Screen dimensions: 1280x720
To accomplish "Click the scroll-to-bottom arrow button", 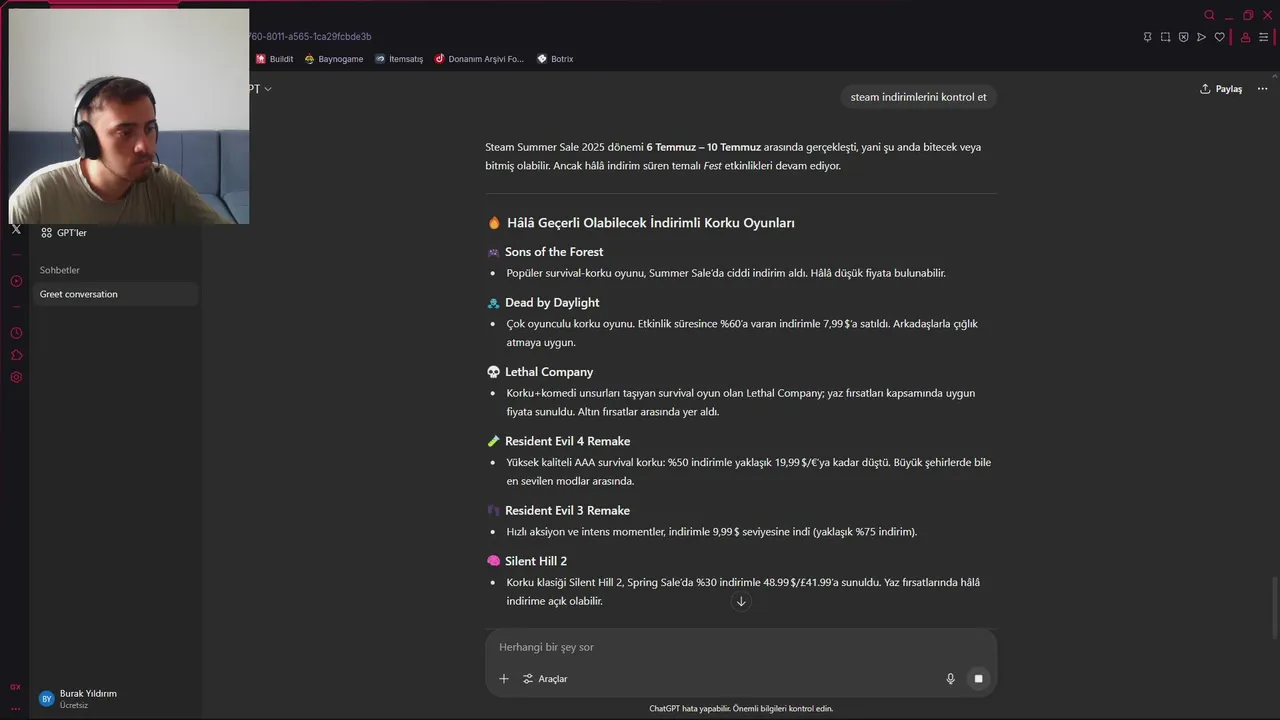I will (741, 601).
